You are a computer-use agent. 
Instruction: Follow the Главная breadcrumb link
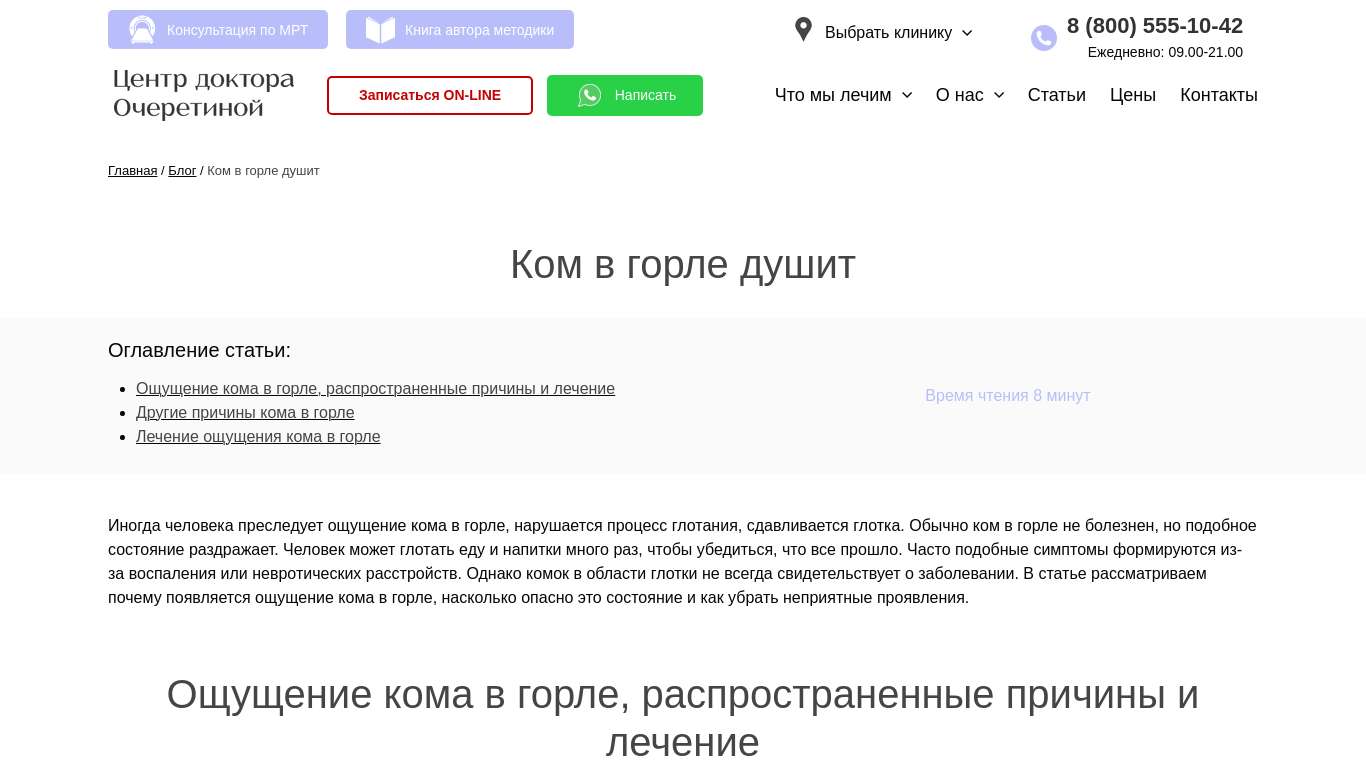click(x=132, y=171)
